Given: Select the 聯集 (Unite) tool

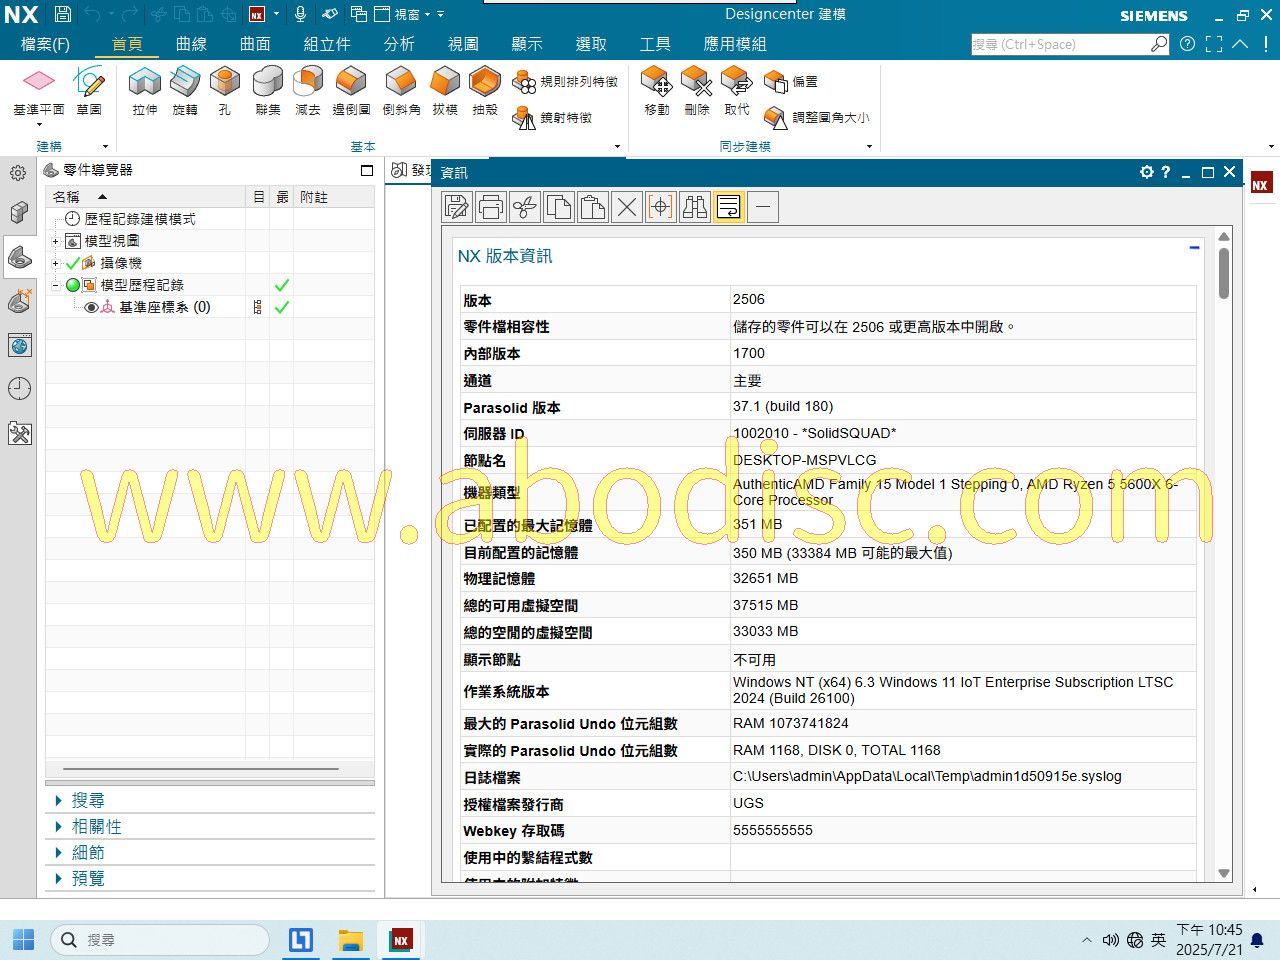Looking at the screenshot, I should coord(268,91).
